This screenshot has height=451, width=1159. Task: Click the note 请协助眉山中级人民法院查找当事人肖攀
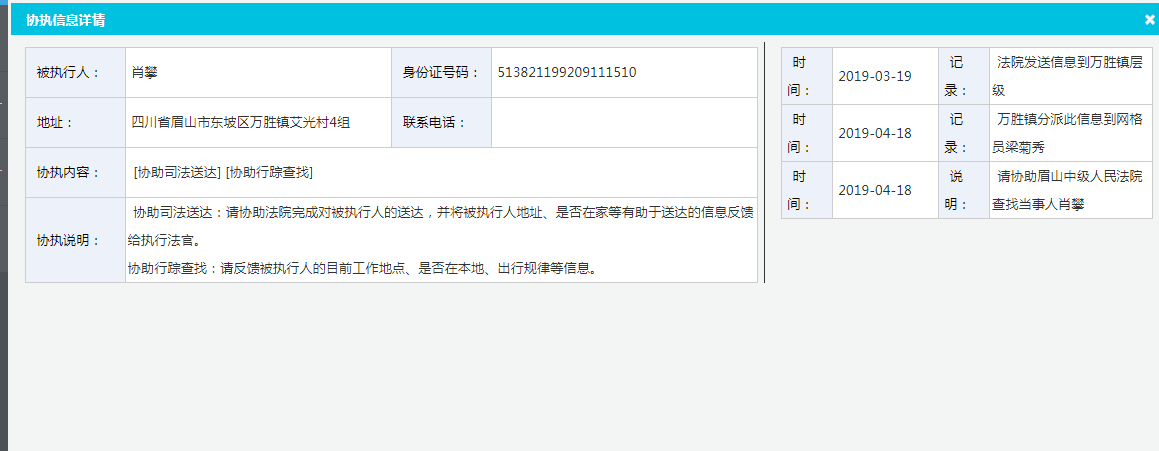pyautogui.click(x=1070, y=189)
